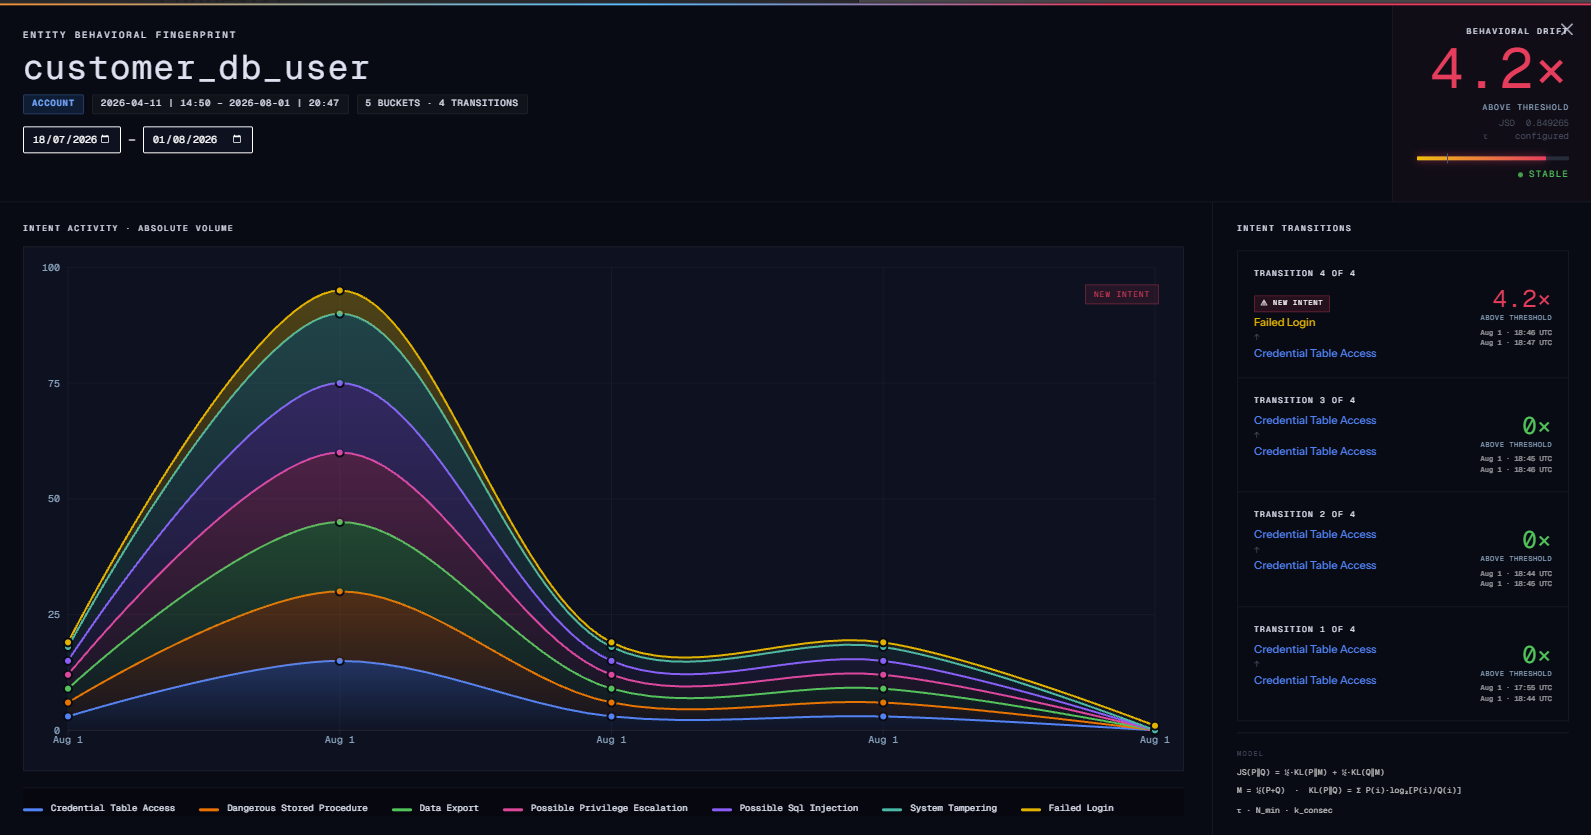Click the Aug 1 · 17:55 UTC timestamp
The width and height of the screenshot is (1591, 835).
pos(1516,688)
